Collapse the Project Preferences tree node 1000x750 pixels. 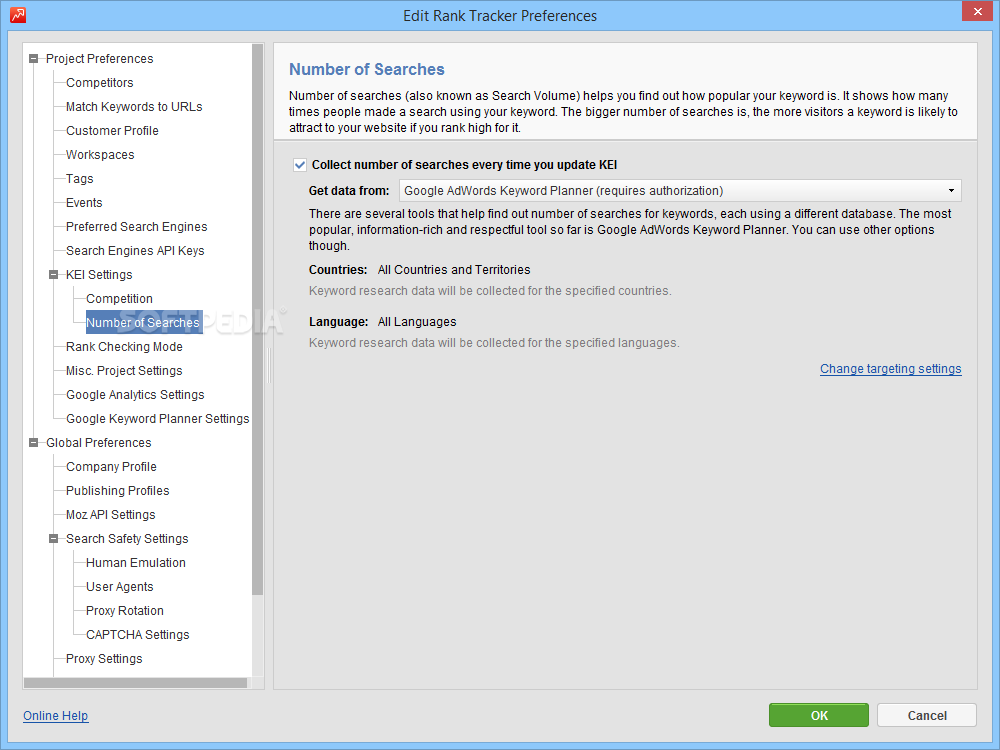tap(34, 59)
